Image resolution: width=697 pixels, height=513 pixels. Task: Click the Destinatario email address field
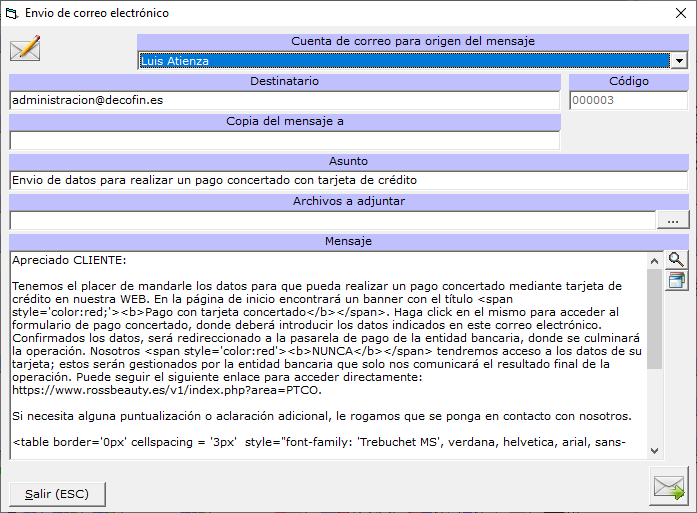[284, 100]
